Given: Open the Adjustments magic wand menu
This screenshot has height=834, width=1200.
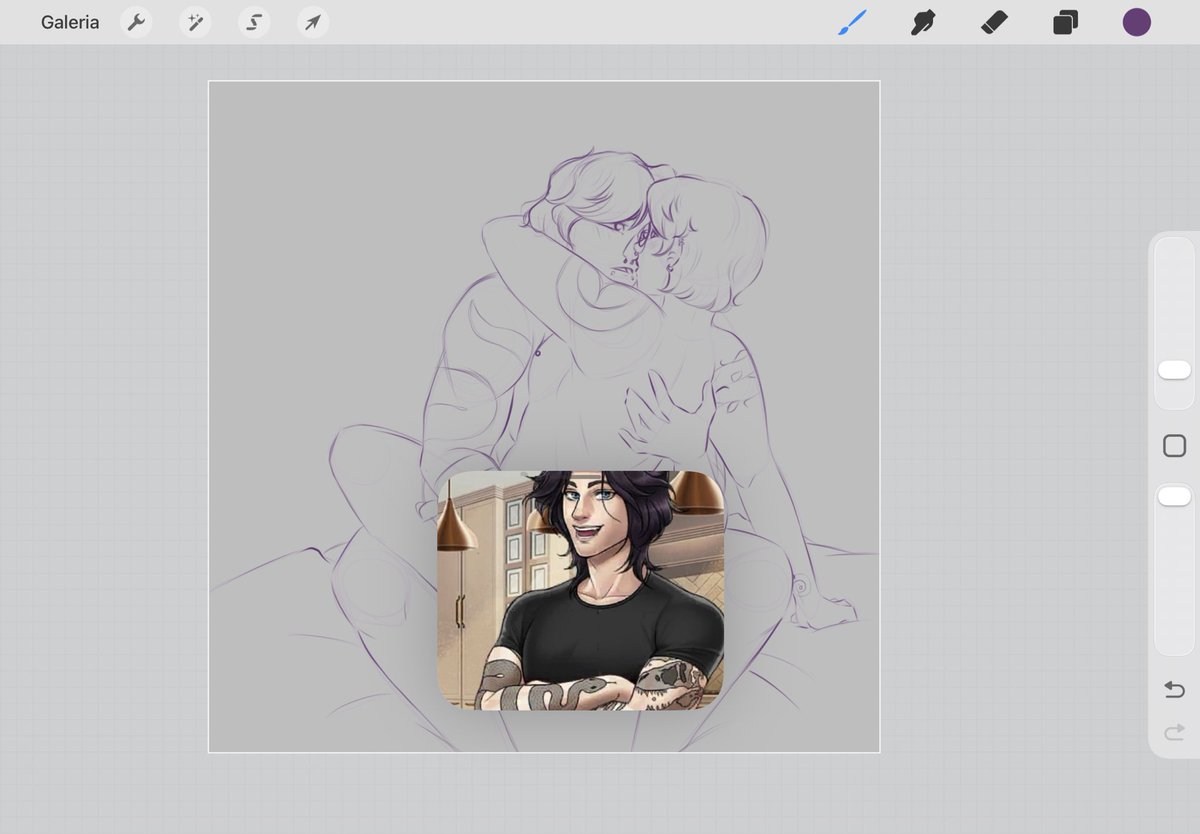Looking at the screenshot, I should click(x=195, y=22).
